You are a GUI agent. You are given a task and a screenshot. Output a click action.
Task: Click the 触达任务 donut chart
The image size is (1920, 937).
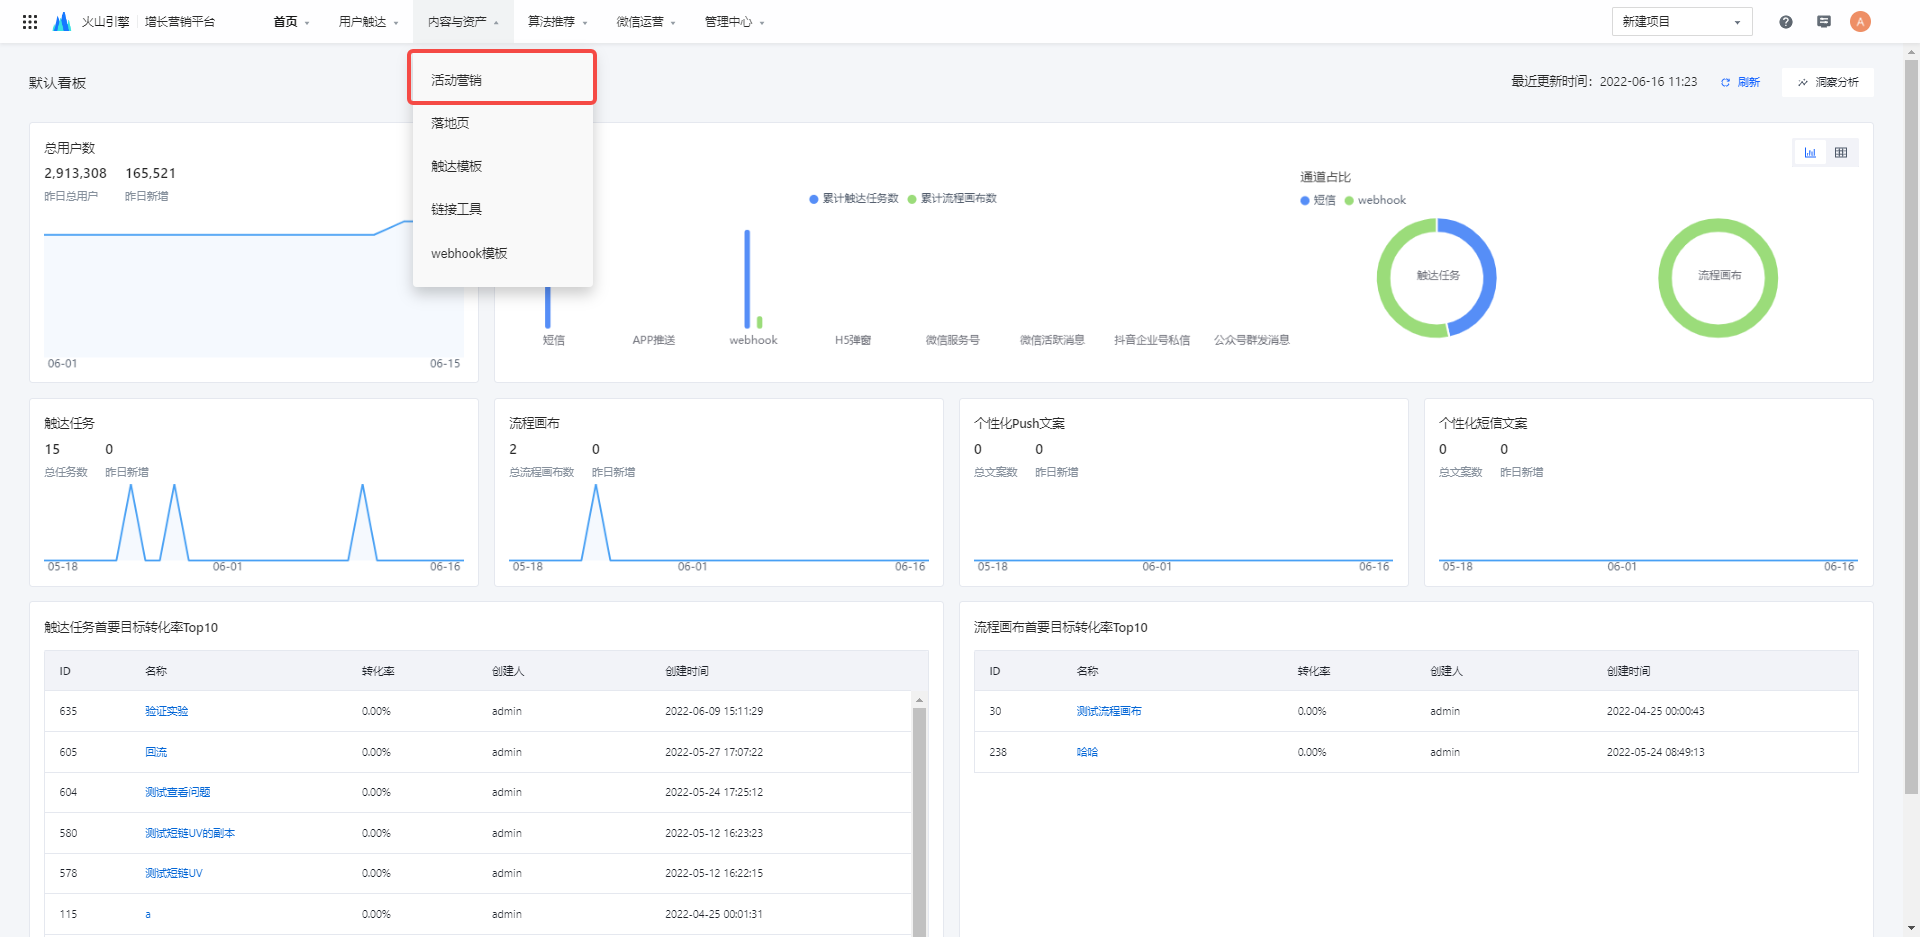(x=1437, y=277)
